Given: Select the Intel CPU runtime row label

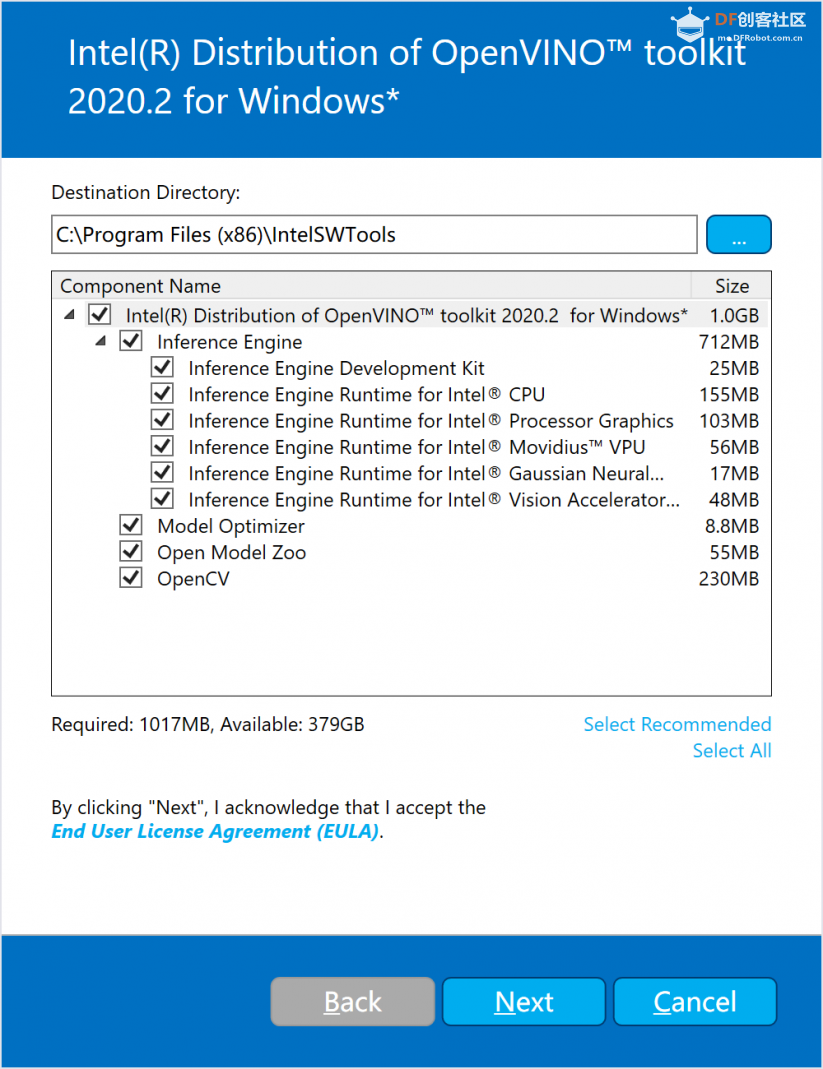Looking at the screenshot, I should (367, 395).
